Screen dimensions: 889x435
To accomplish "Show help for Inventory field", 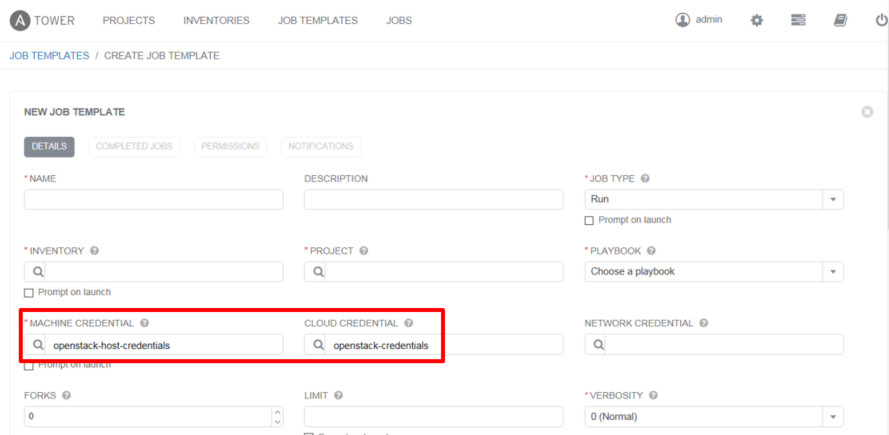I will [95, 251].
